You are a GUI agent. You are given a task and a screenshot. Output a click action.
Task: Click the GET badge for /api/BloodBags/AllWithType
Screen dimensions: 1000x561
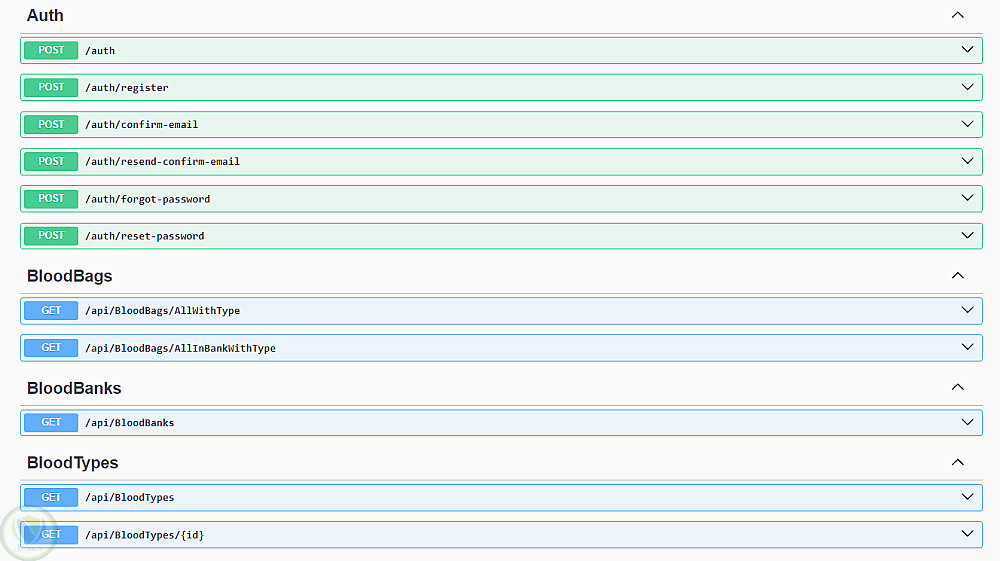click(x=51, y=310)
